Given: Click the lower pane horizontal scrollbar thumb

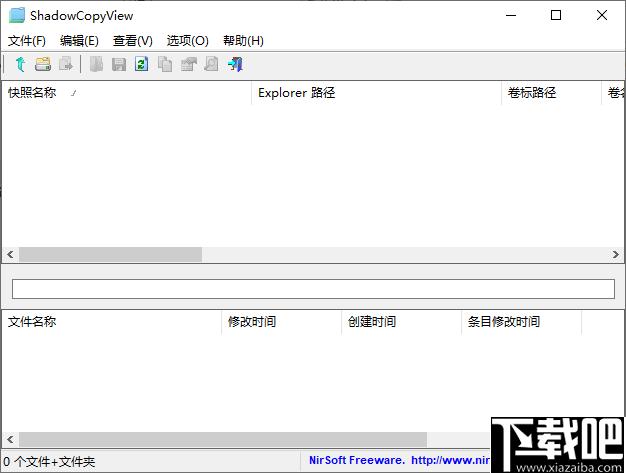Looking at the screenshot, I should pyautogui.click(x=223, y=439).
